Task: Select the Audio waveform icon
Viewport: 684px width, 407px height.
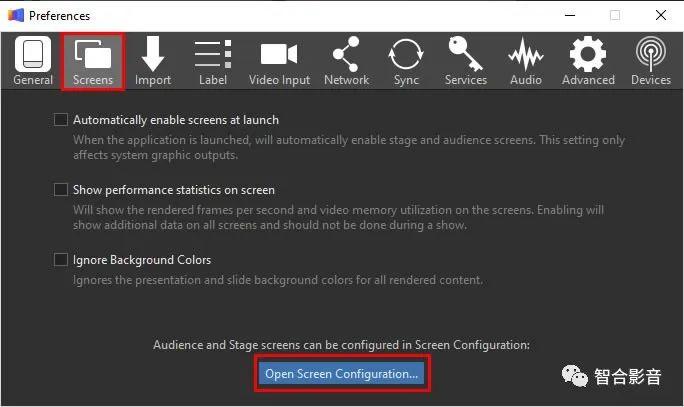Action: click(x=526, y=55)
